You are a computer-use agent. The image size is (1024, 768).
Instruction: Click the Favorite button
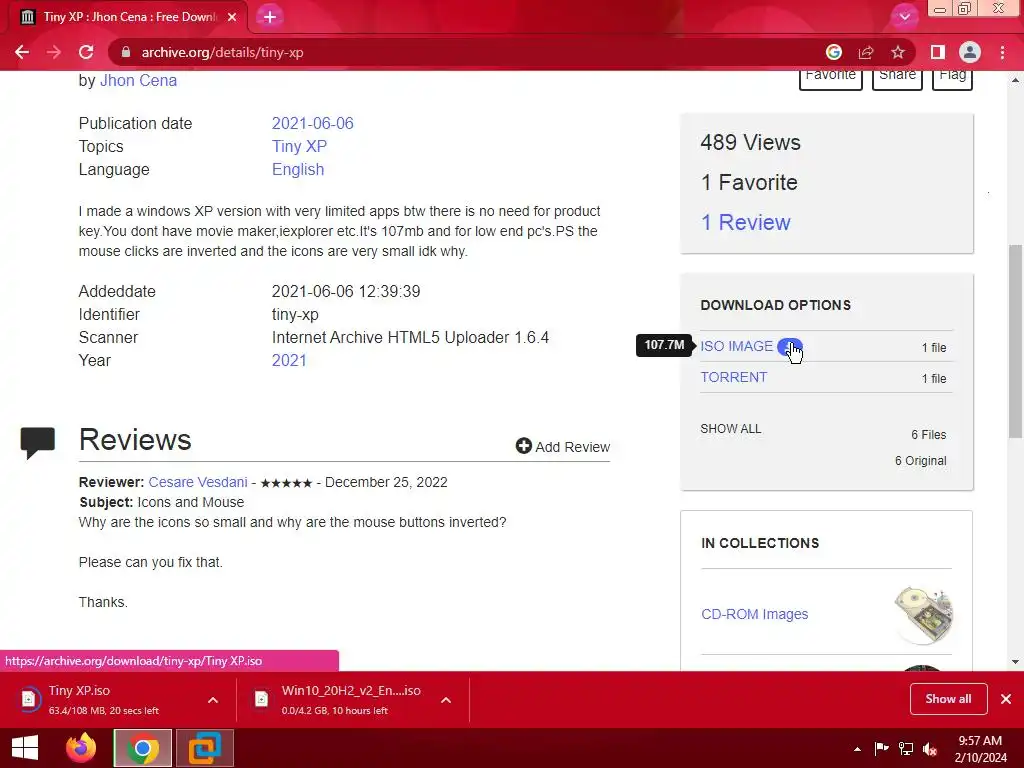point(831,77)
